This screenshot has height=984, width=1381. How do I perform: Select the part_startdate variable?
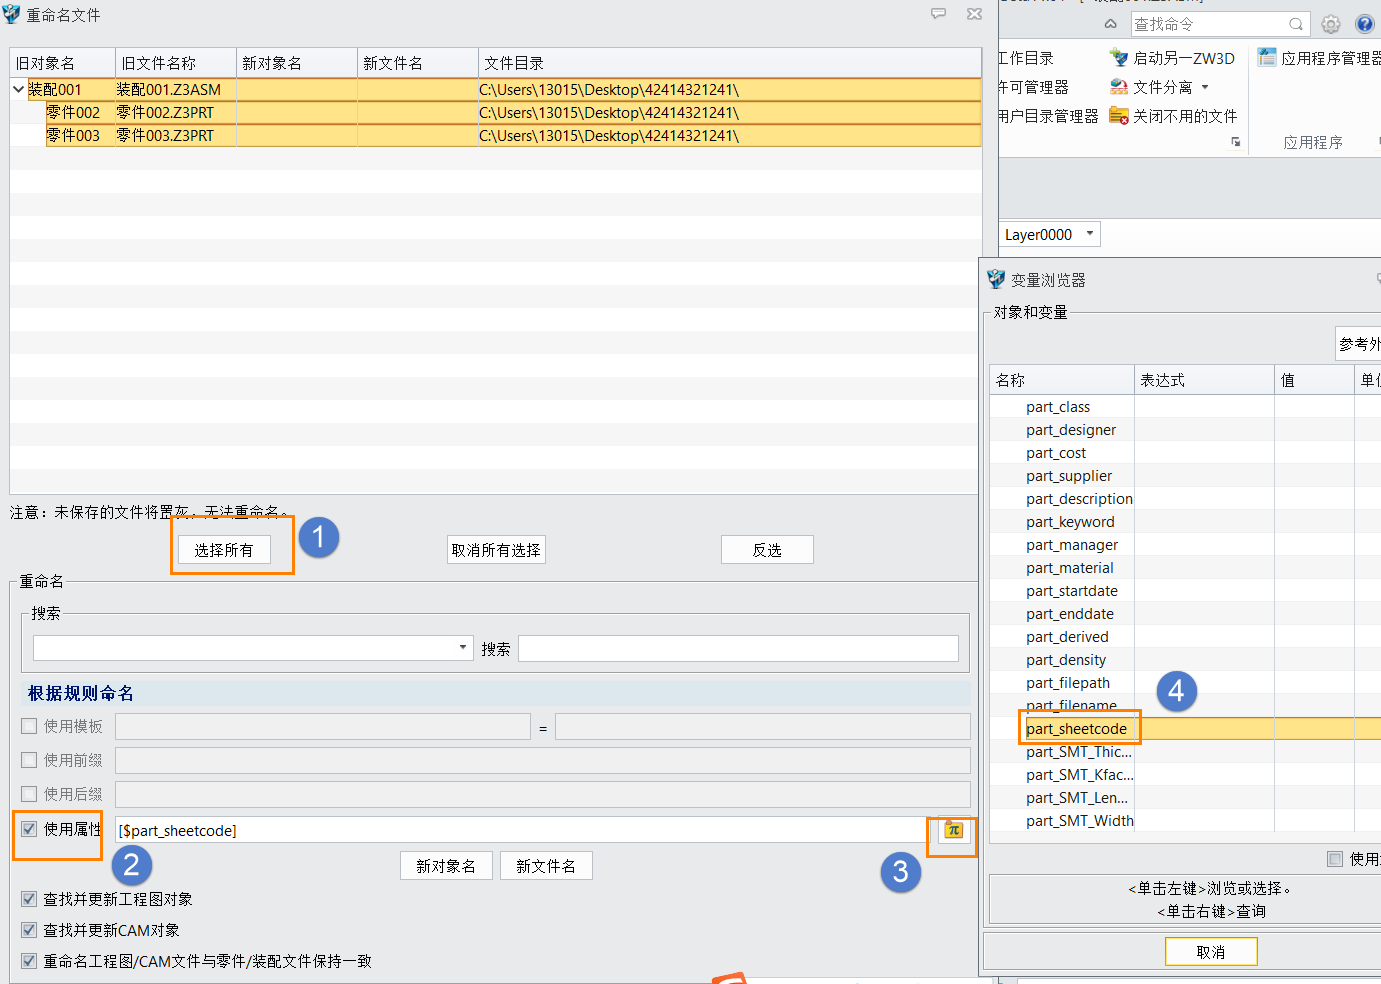pos(1072,591)
